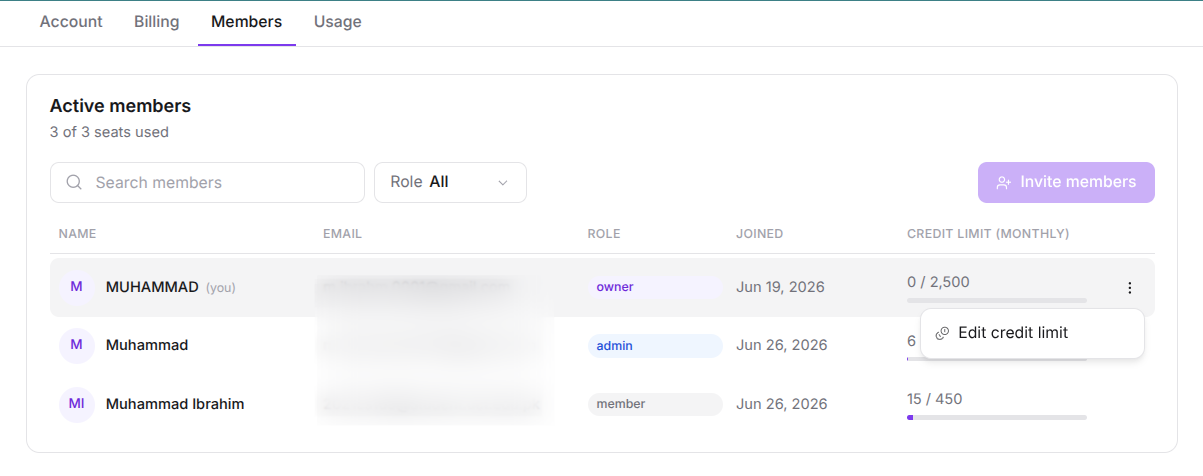Choose Edit credit limit from the menu
The height and width of the screenshot is (476, 1203).
click(x=1032, y=333)
